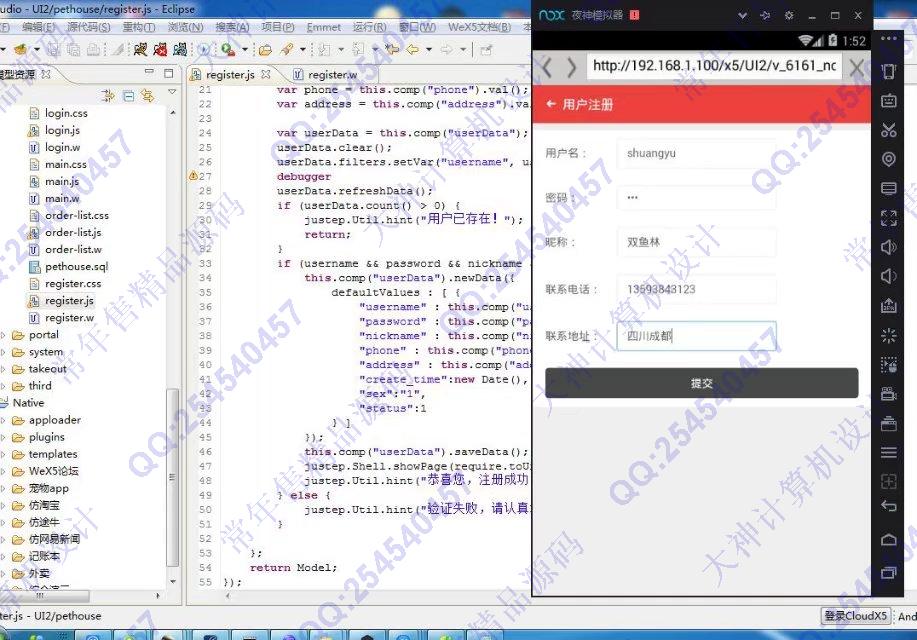Click link with editor icon in resource panel

tap(147, 95)
